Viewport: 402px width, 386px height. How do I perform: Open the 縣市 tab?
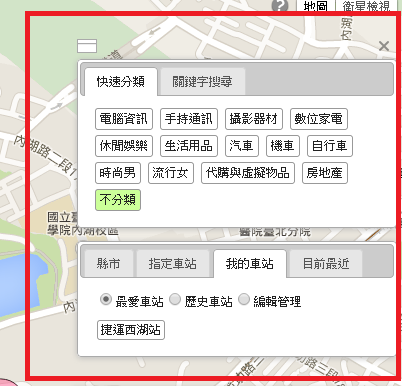[108, 264]
